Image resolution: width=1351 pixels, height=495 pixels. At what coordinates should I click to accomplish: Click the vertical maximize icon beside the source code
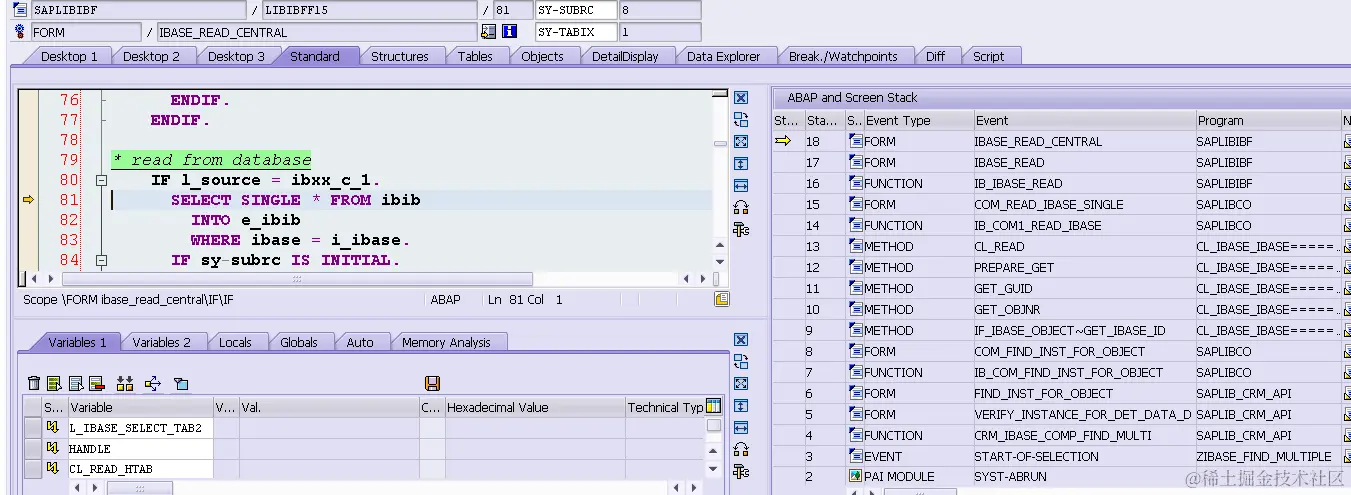pos(741,164)
